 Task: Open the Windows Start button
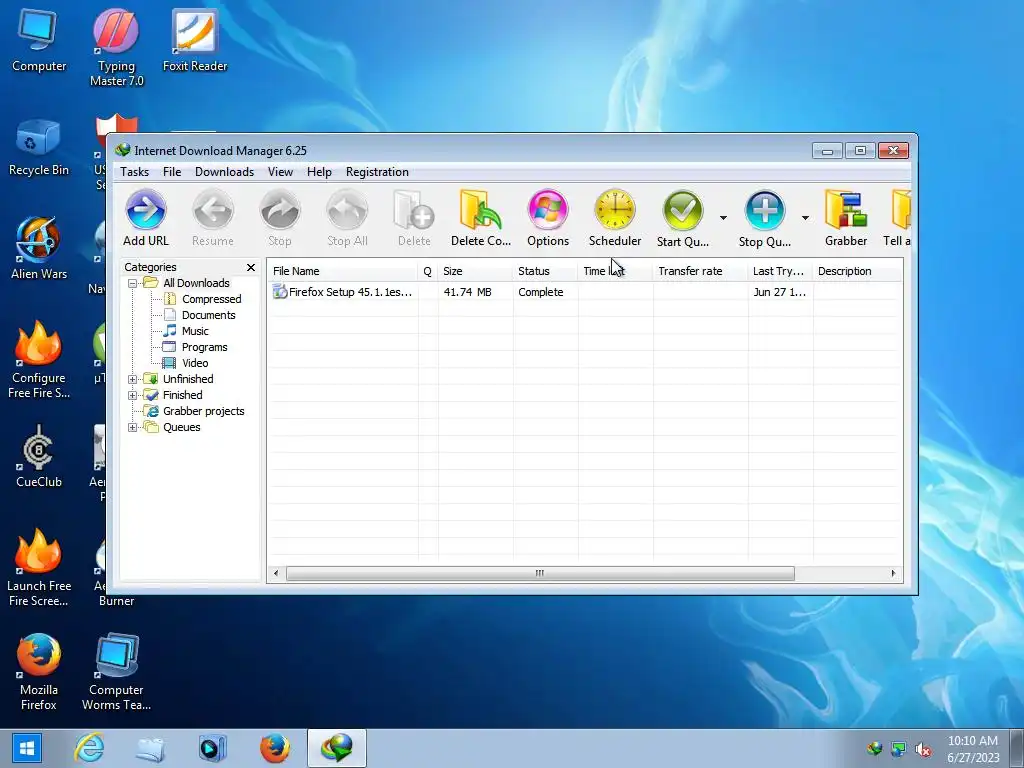pyautogui.click(x=25, y=748)
